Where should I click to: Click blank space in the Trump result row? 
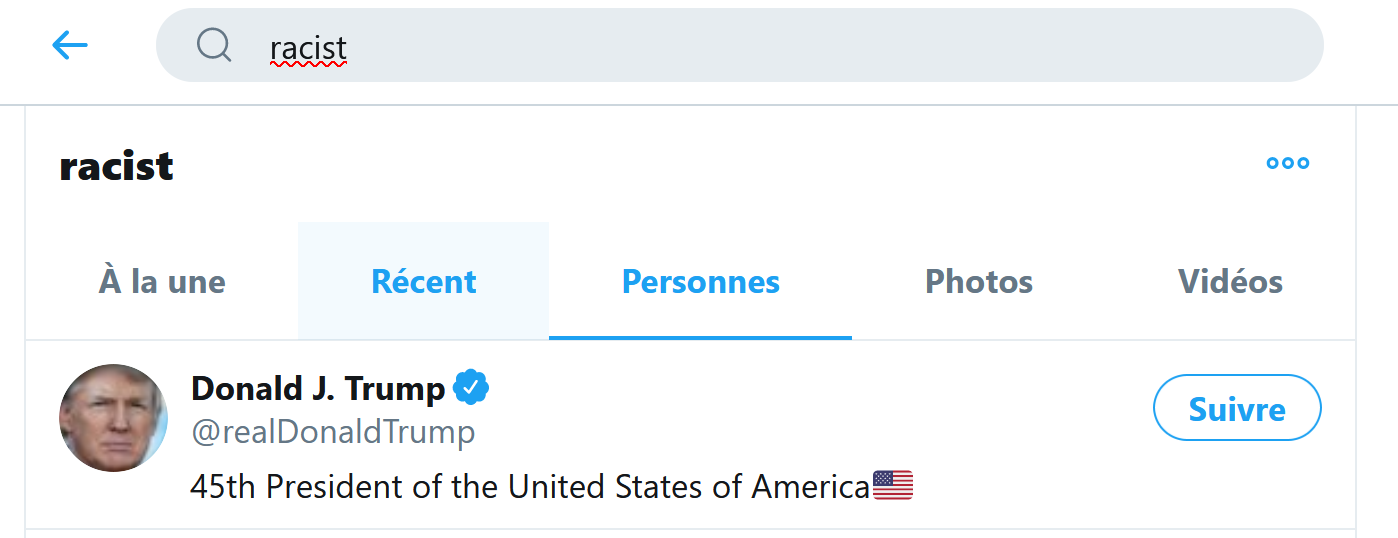coord(800,430)
